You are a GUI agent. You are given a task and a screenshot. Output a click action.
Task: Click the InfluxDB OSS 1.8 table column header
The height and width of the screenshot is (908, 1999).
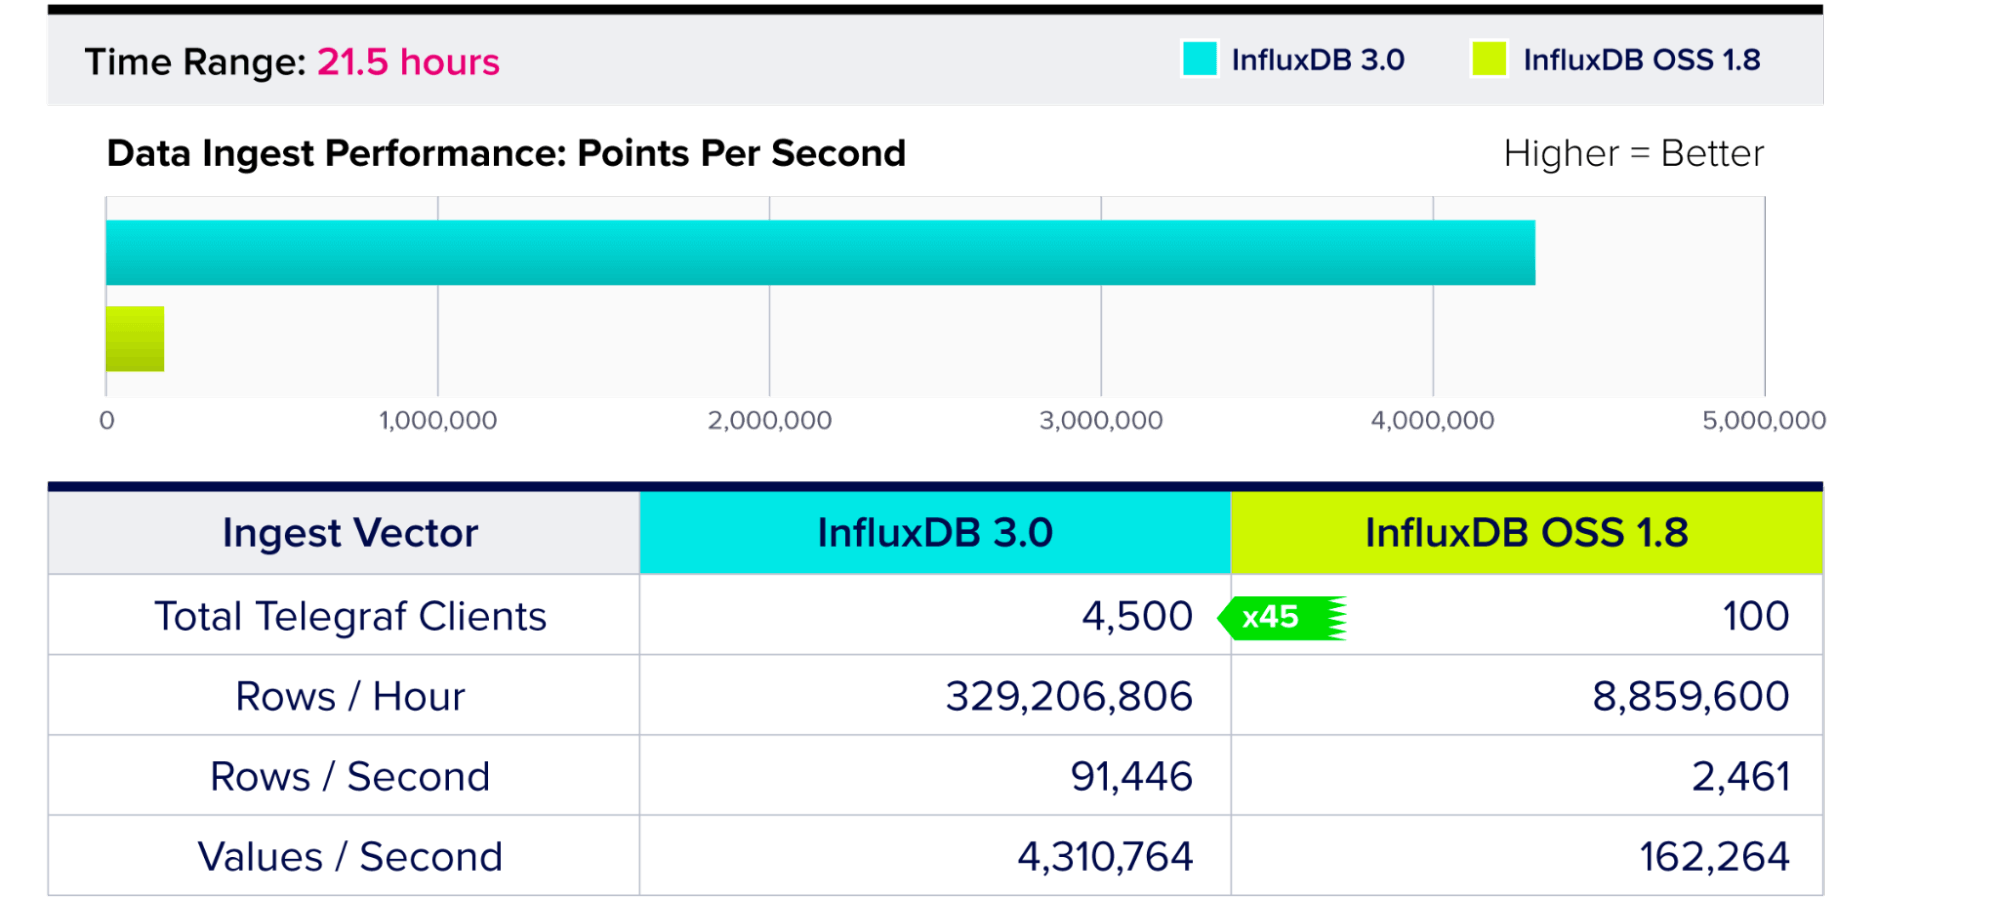[x=1527, y=533]
